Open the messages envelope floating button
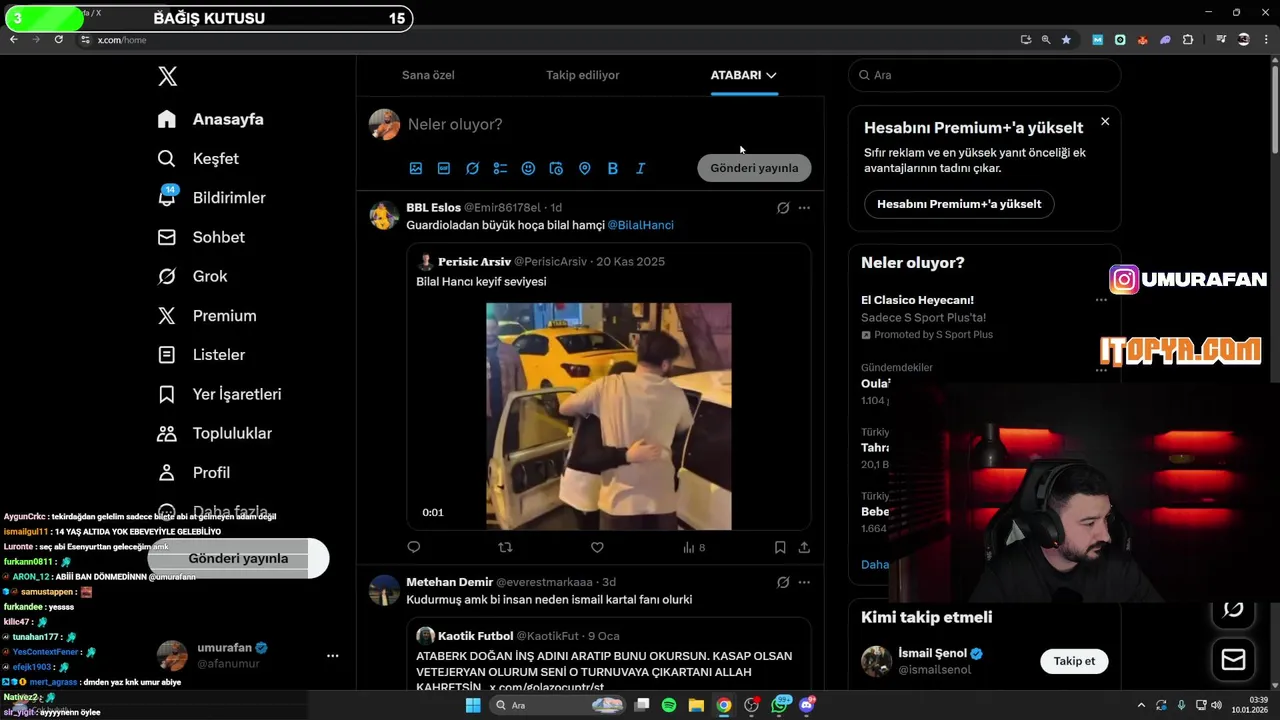 [1233, 659]
